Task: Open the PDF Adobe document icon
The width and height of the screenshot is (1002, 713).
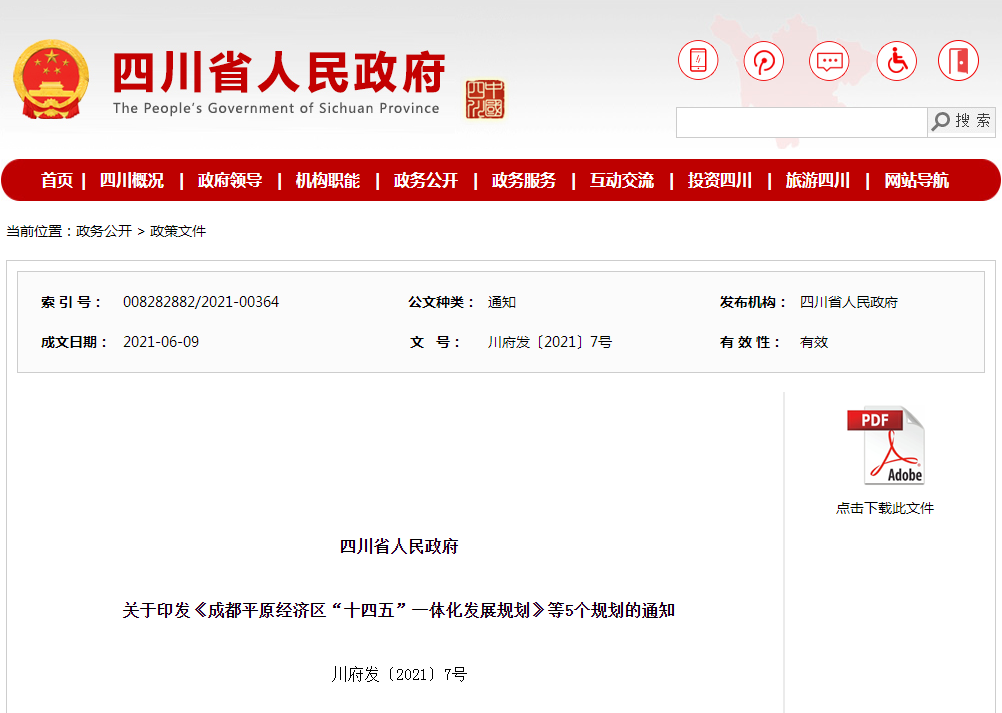Action: pos(884,444)
